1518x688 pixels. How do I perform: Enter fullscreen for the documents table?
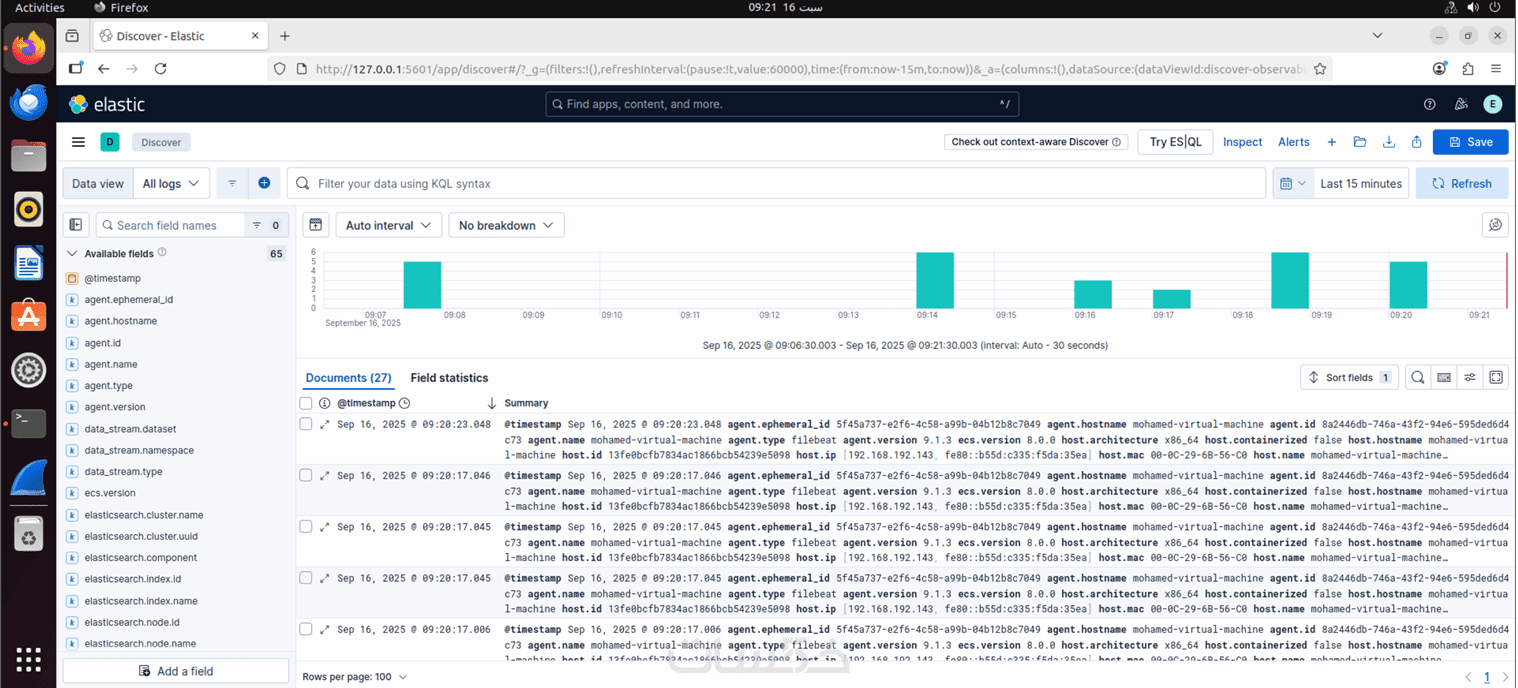coord(1496,377)
